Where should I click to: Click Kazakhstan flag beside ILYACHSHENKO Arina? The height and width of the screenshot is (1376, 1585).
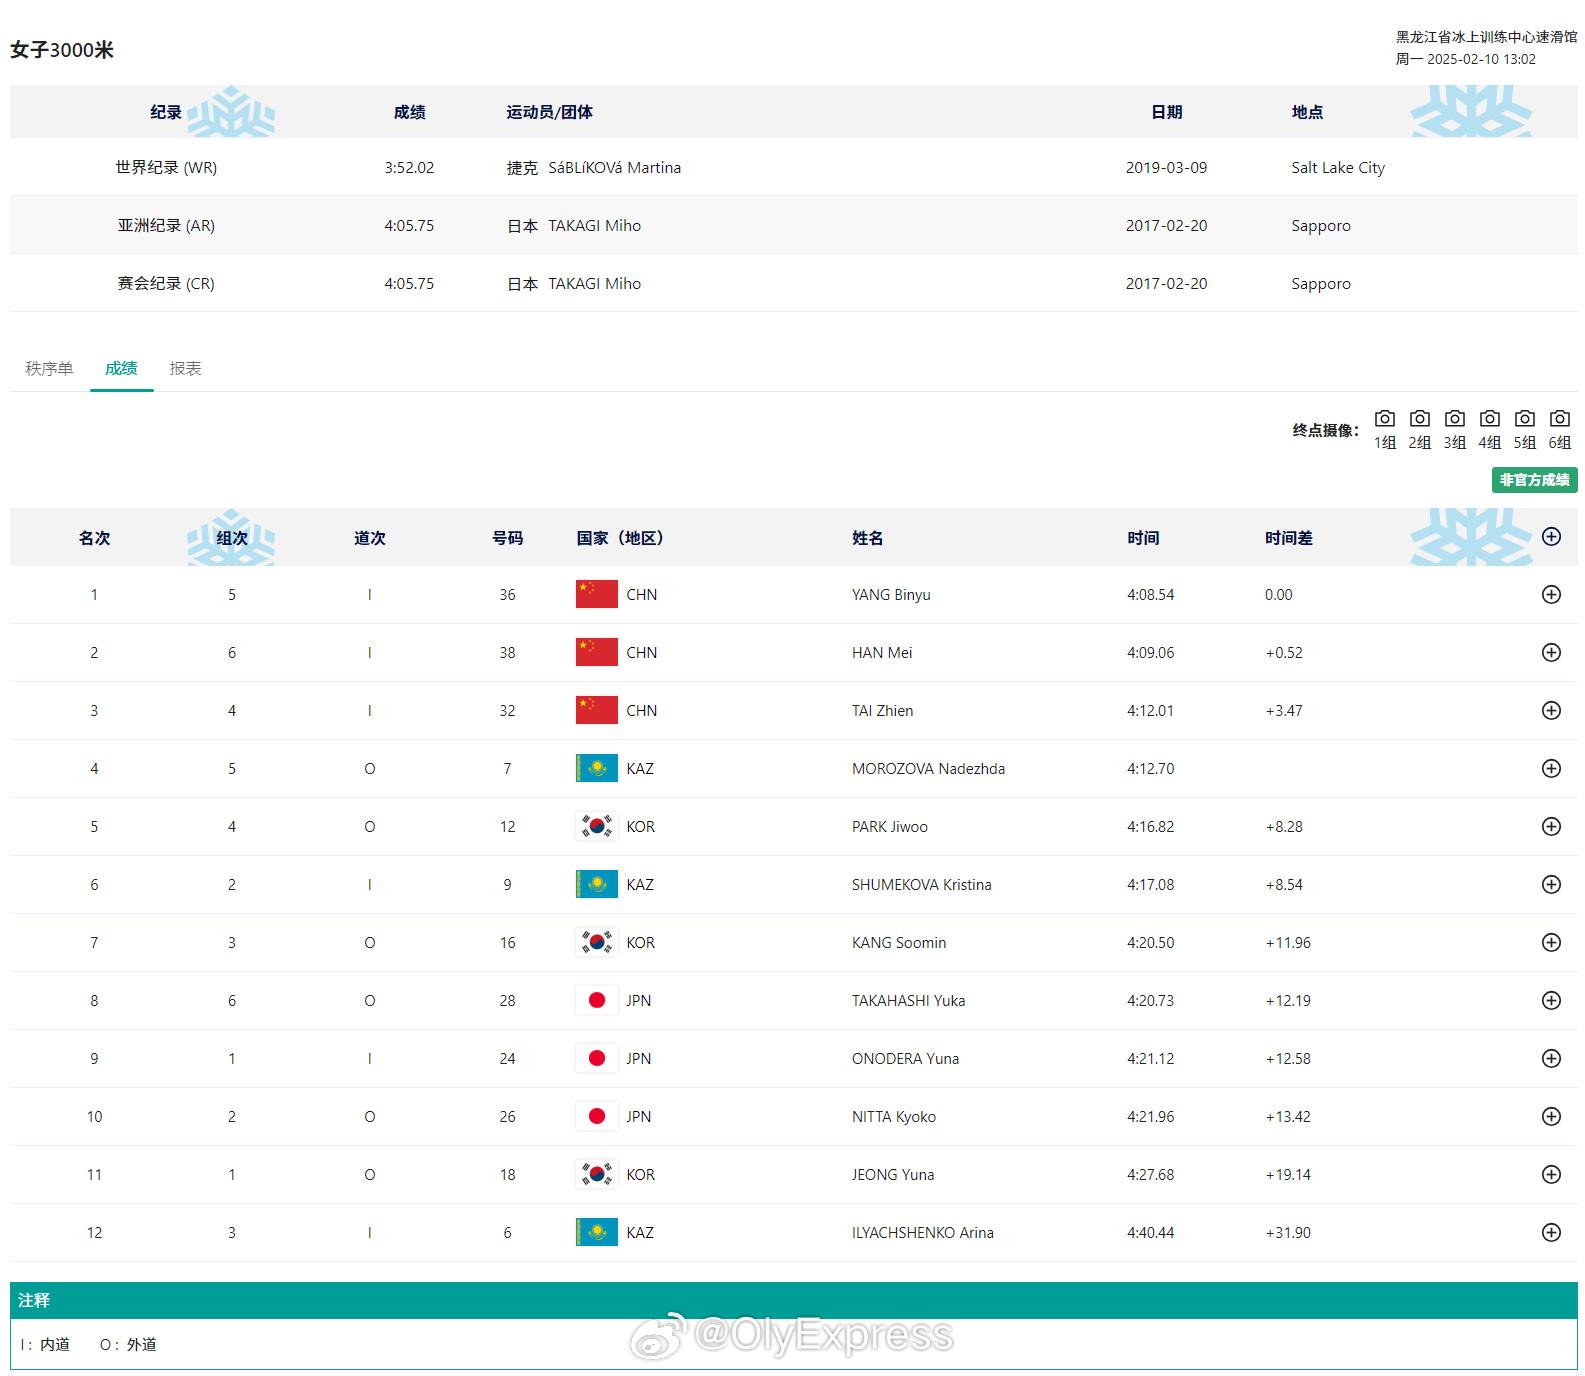pyautogui.click(x=597, y=1232)
